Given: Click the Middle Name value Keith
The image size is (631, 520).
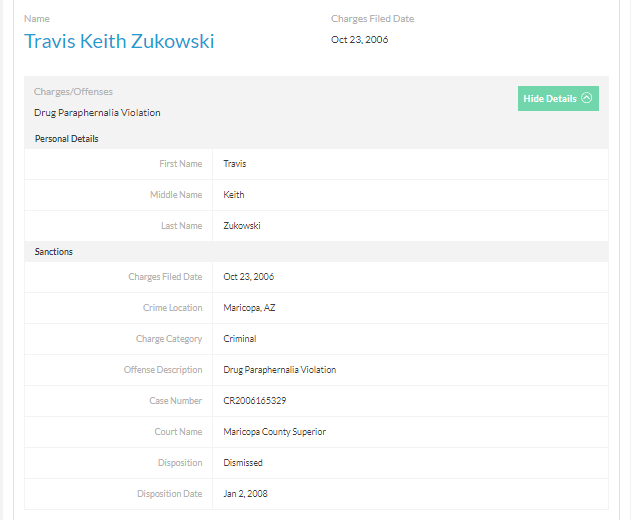Looking at the screenshot, I should coord(234,195).
